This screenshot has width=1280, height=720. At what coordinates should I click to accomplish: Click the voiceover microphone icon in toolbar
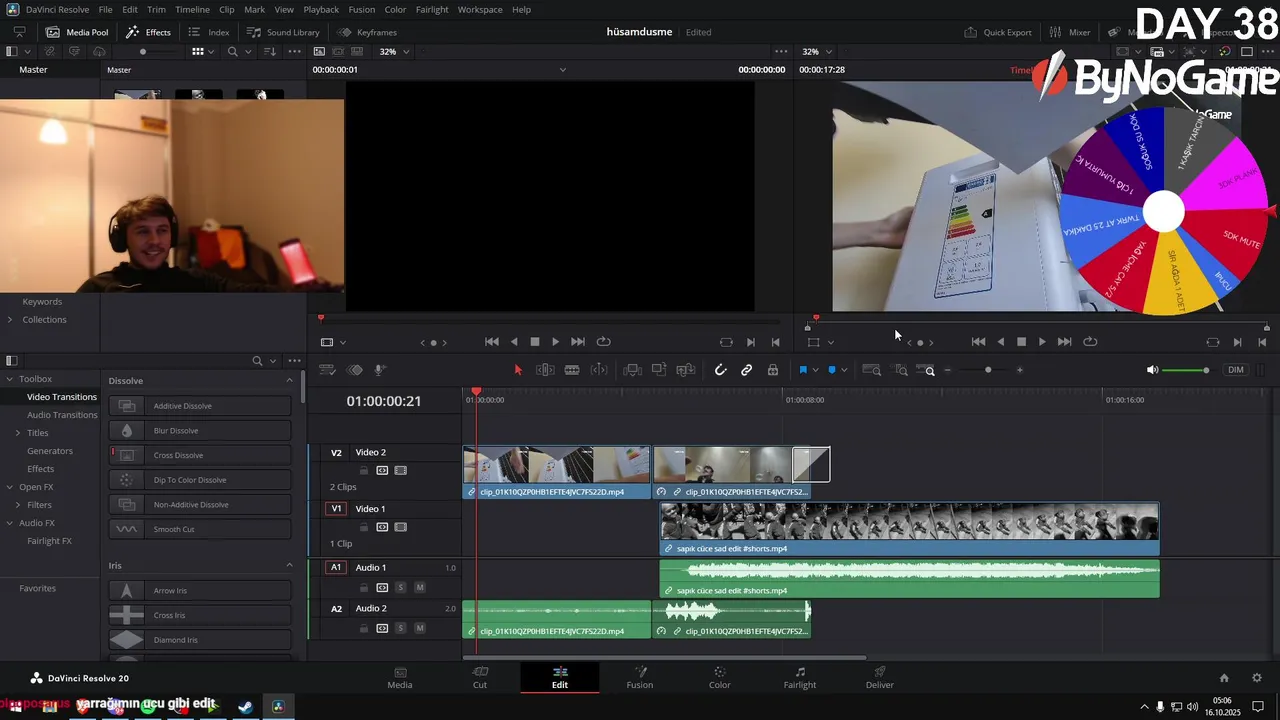380,370
